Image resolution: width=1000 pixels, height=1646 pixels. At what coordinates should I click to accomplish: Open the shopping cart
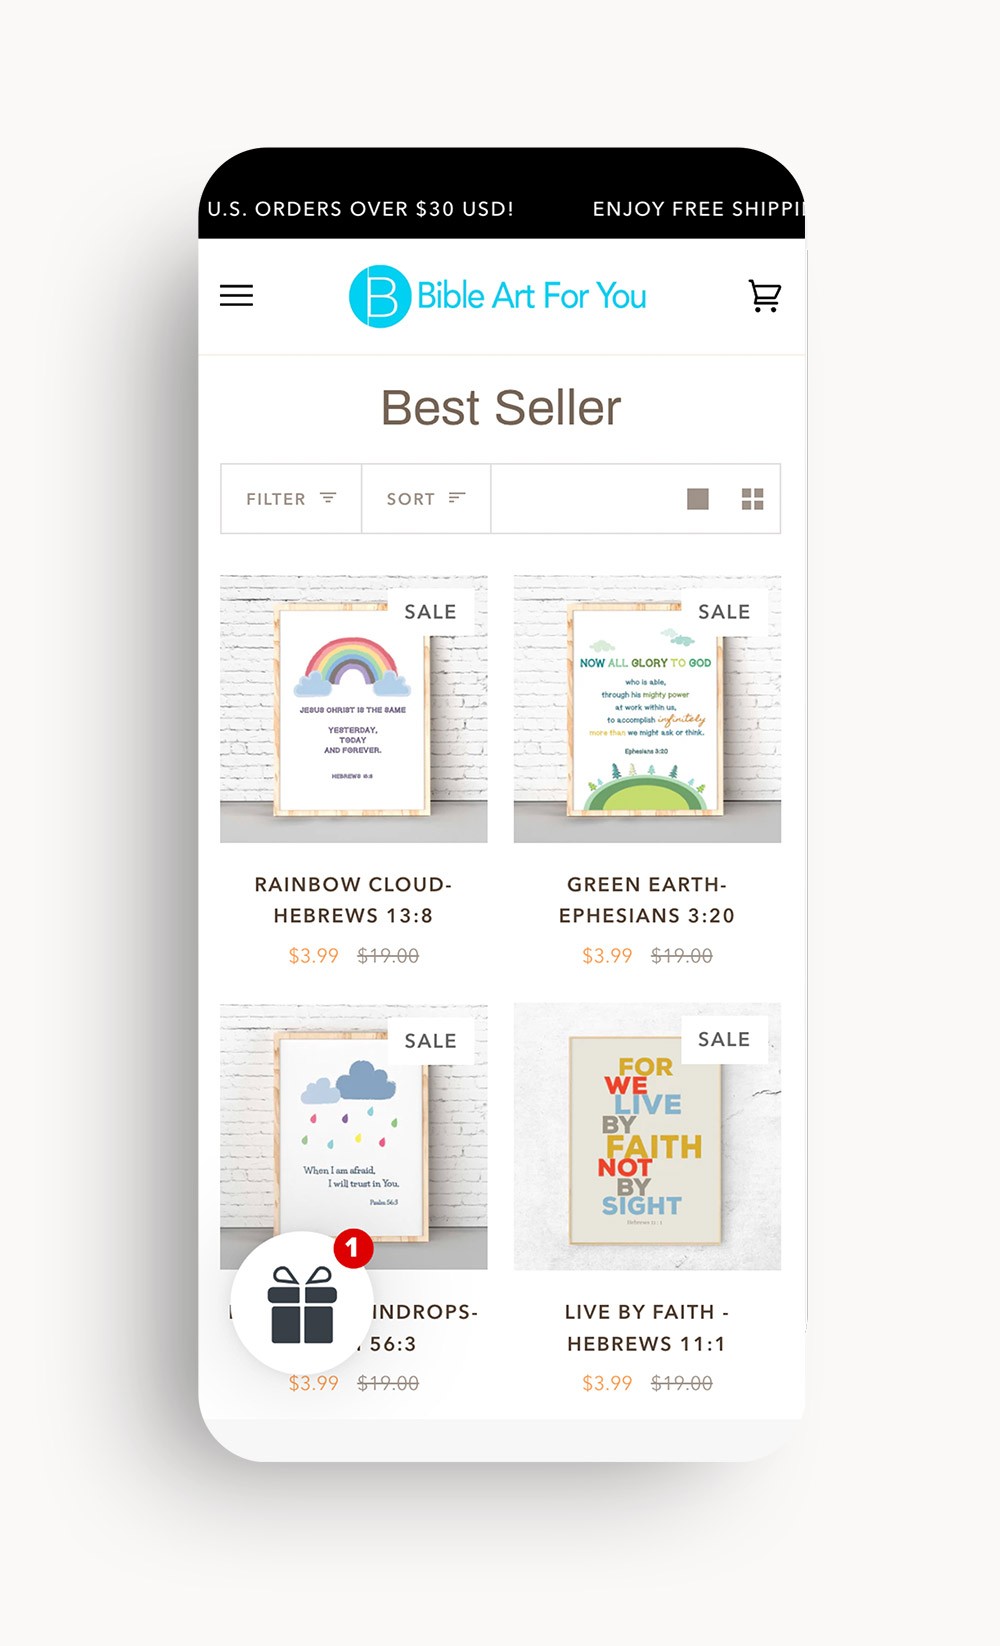[765, 296]
